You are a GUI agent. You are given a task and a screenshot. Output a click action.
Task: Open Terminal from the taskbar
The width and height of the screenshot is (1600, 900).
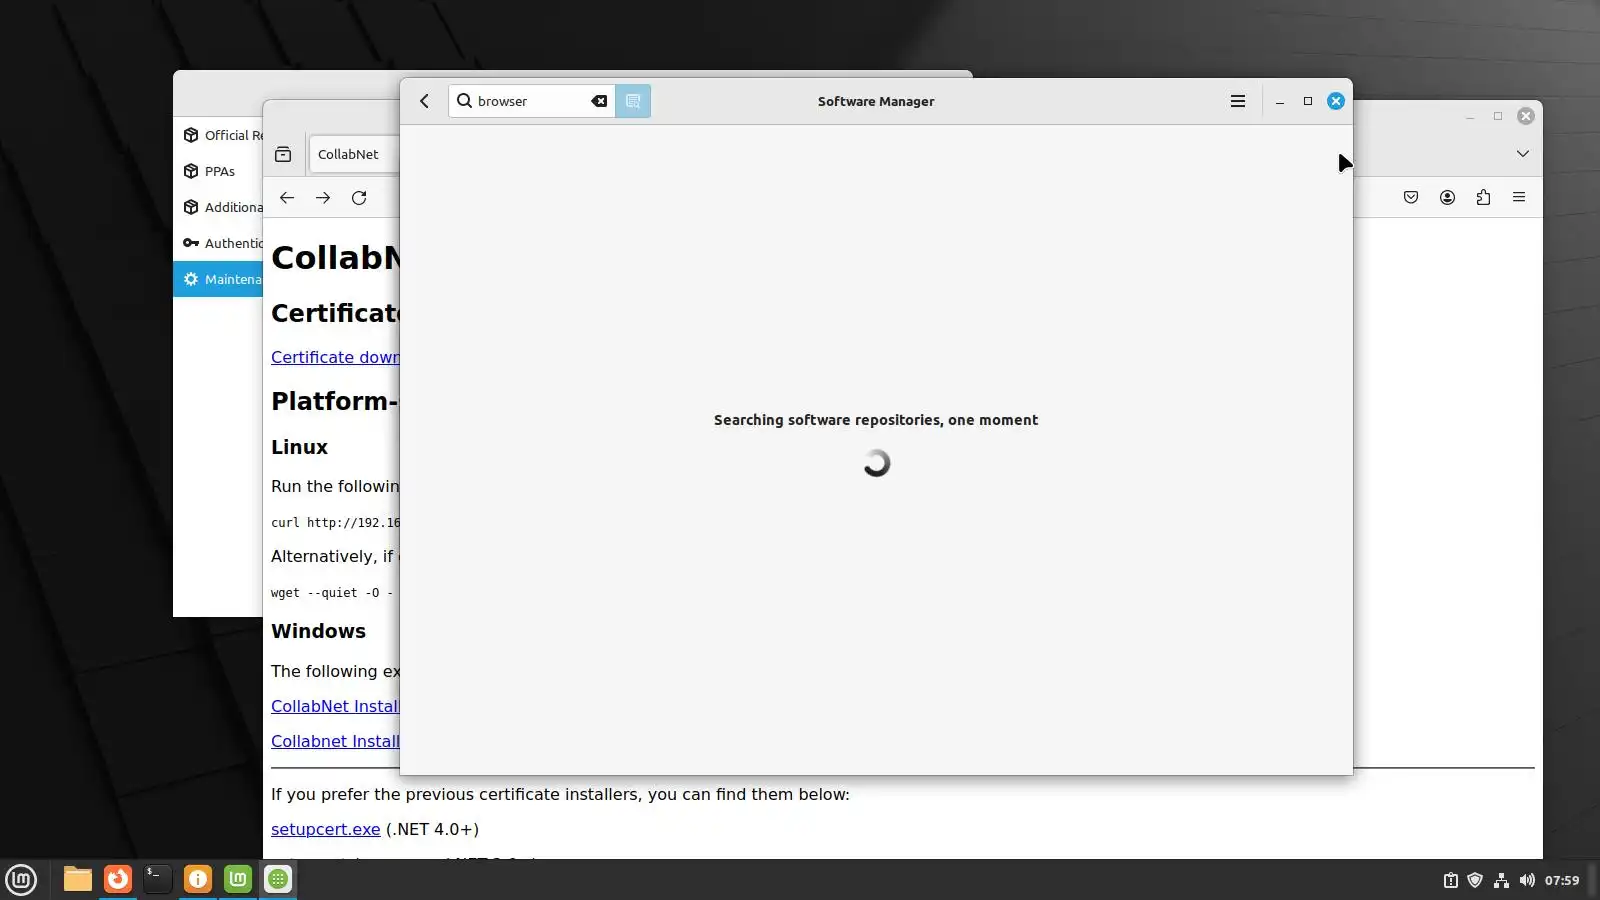coord(158,879)
